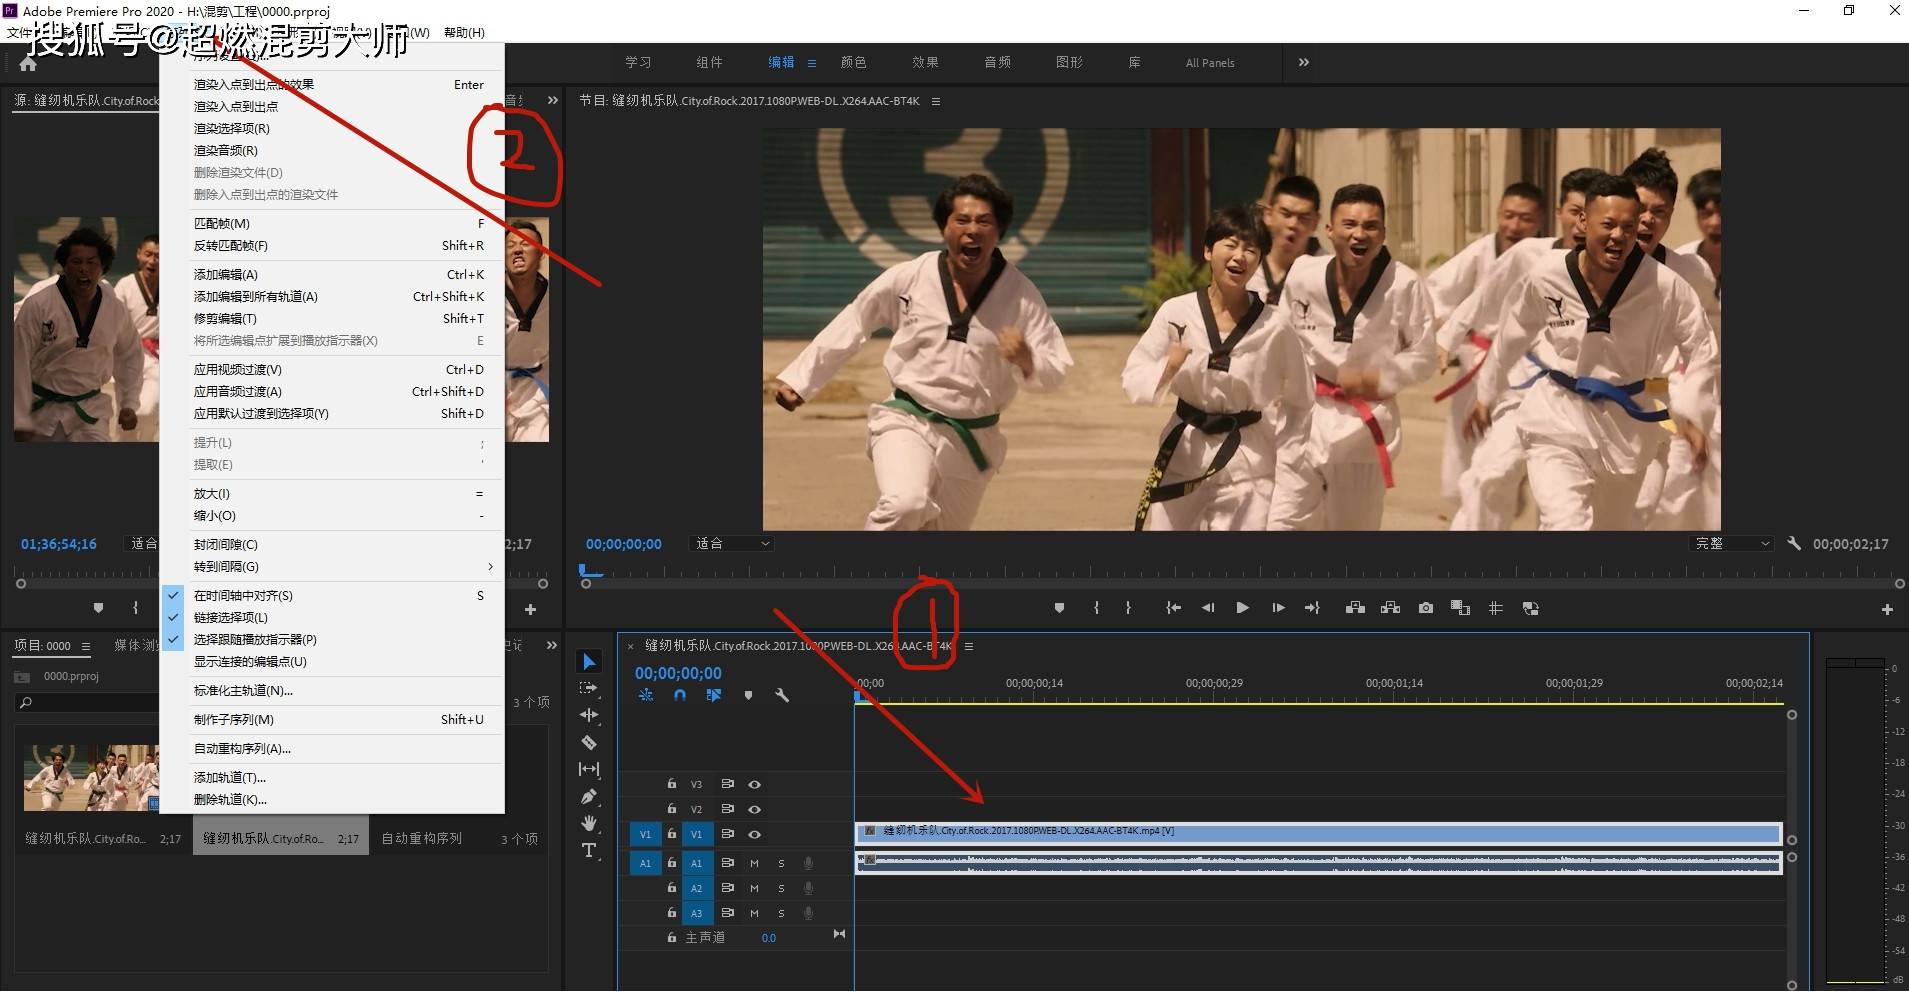Click the Lift button icon
This screenshot has width=1909, height=992.
(x=1355, y=608)
